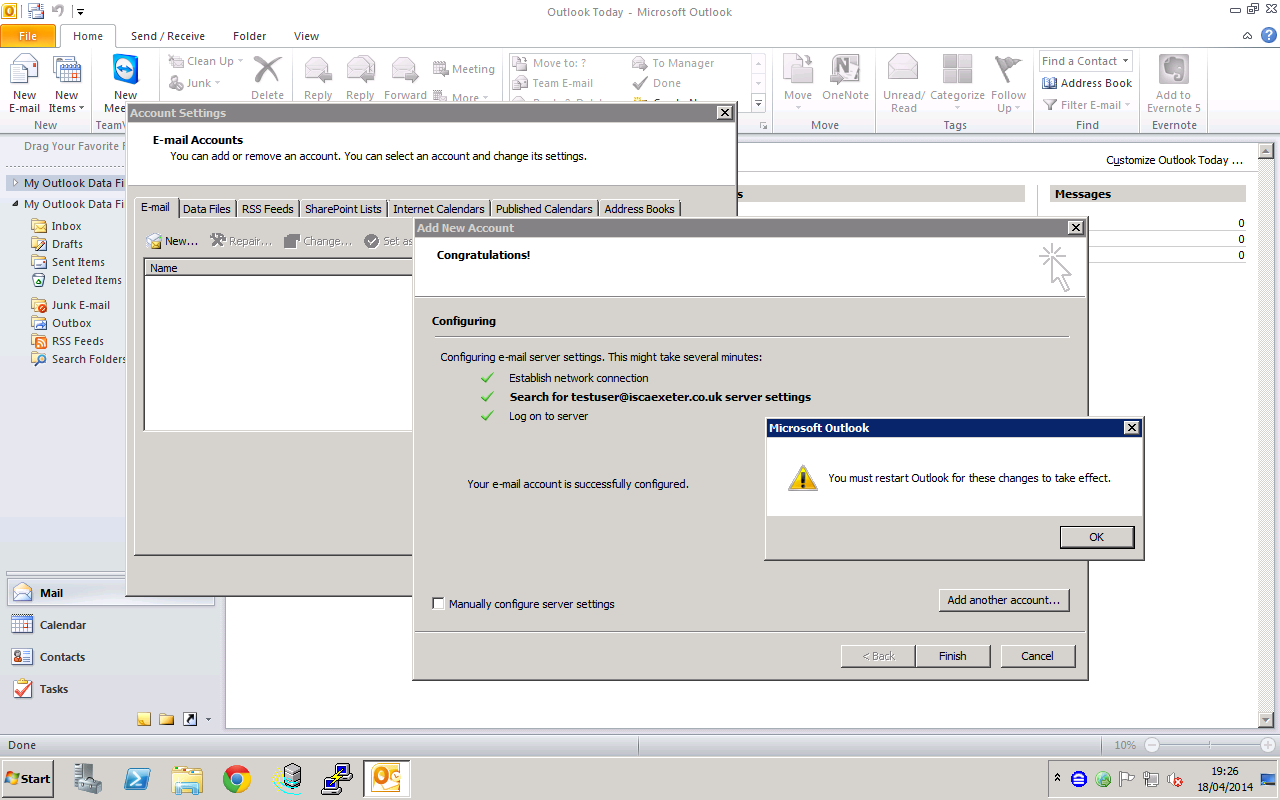Image resolution: width=1280 pixels, height=800 pixels.
Task: Click Finish in Add New Account
Action: 953,656
